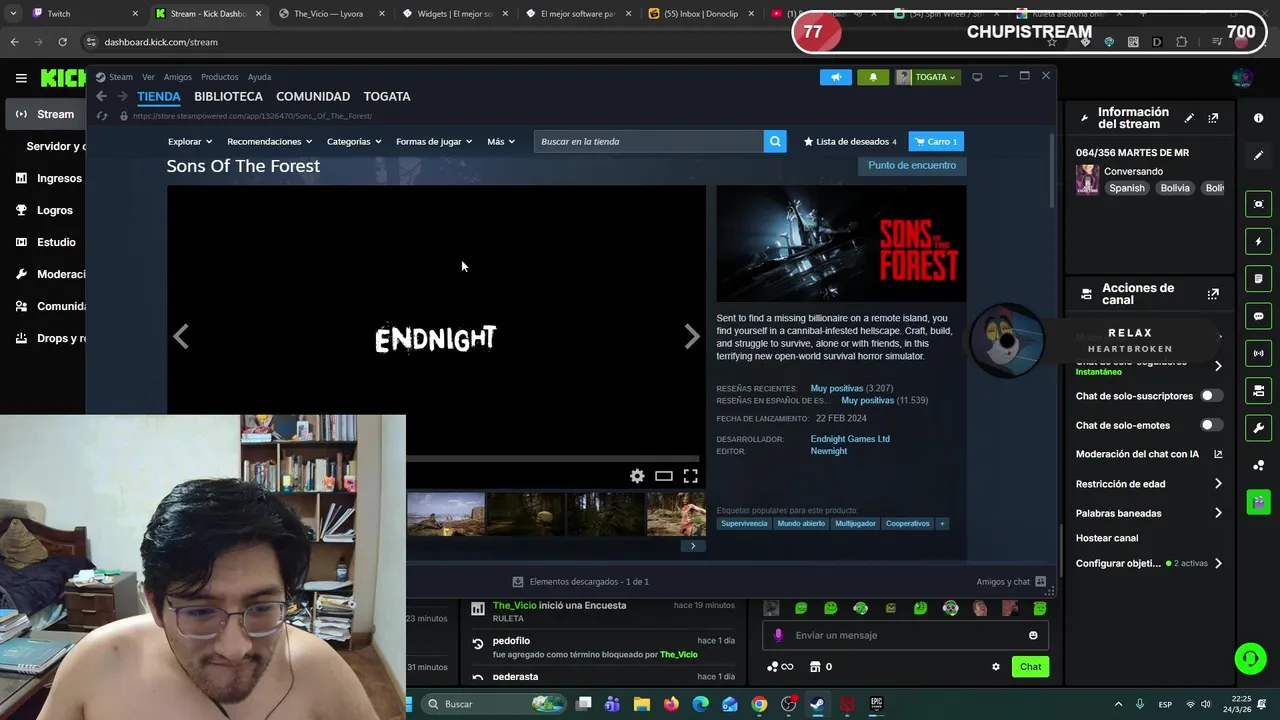Expand Configurar objetivos row
1280x720 pixels.
(x=1149, y=563)
